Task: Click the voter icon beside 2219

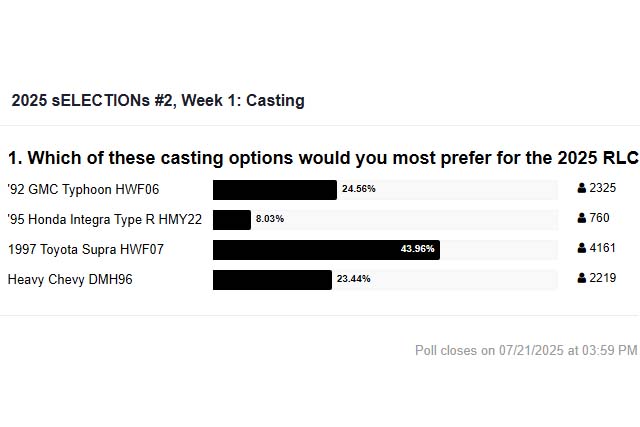Action: point(582,278)
